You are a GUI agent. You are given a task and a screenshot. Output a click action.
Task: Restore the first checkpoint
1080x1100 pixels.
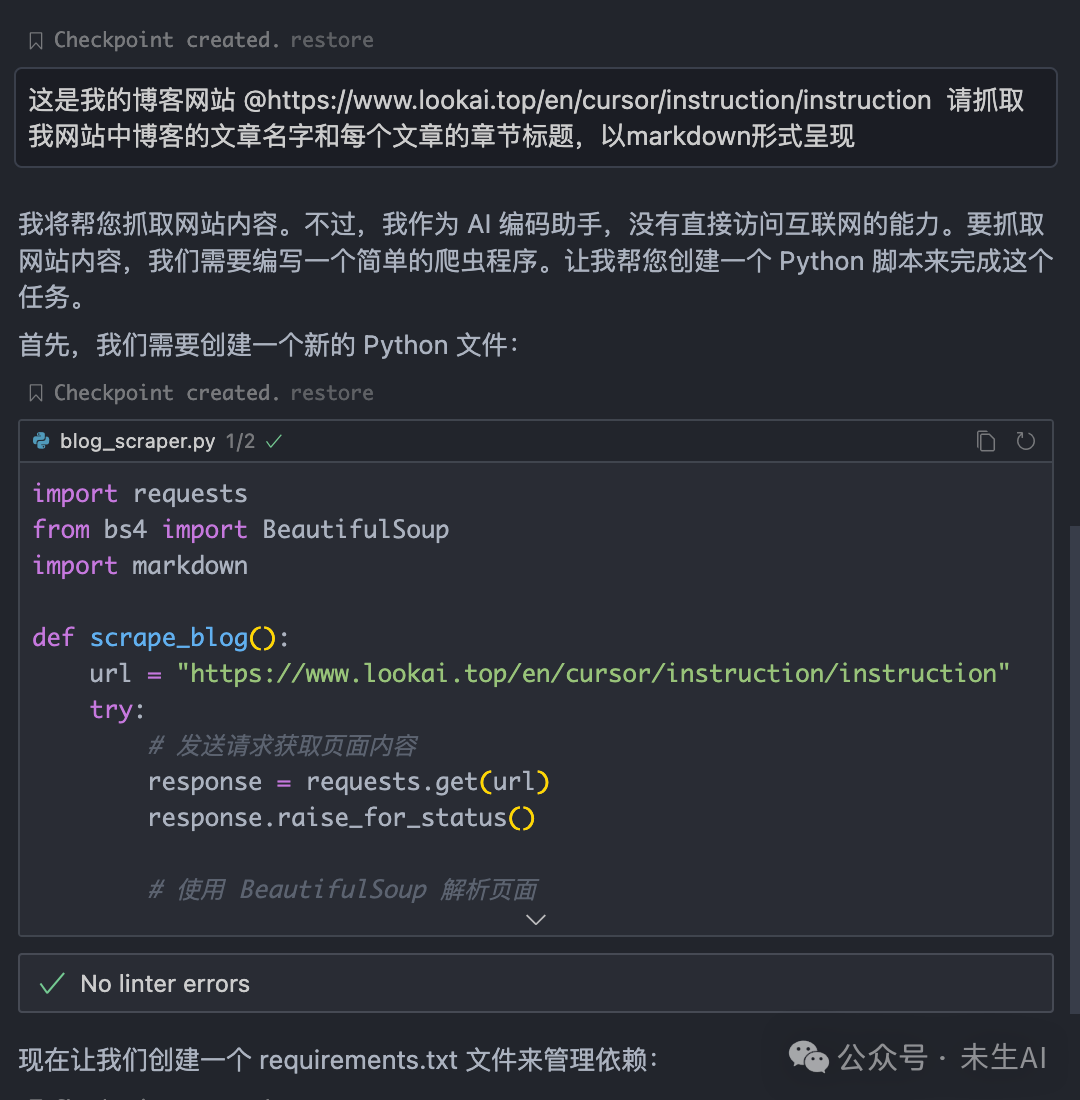click(x=331, y=39)
